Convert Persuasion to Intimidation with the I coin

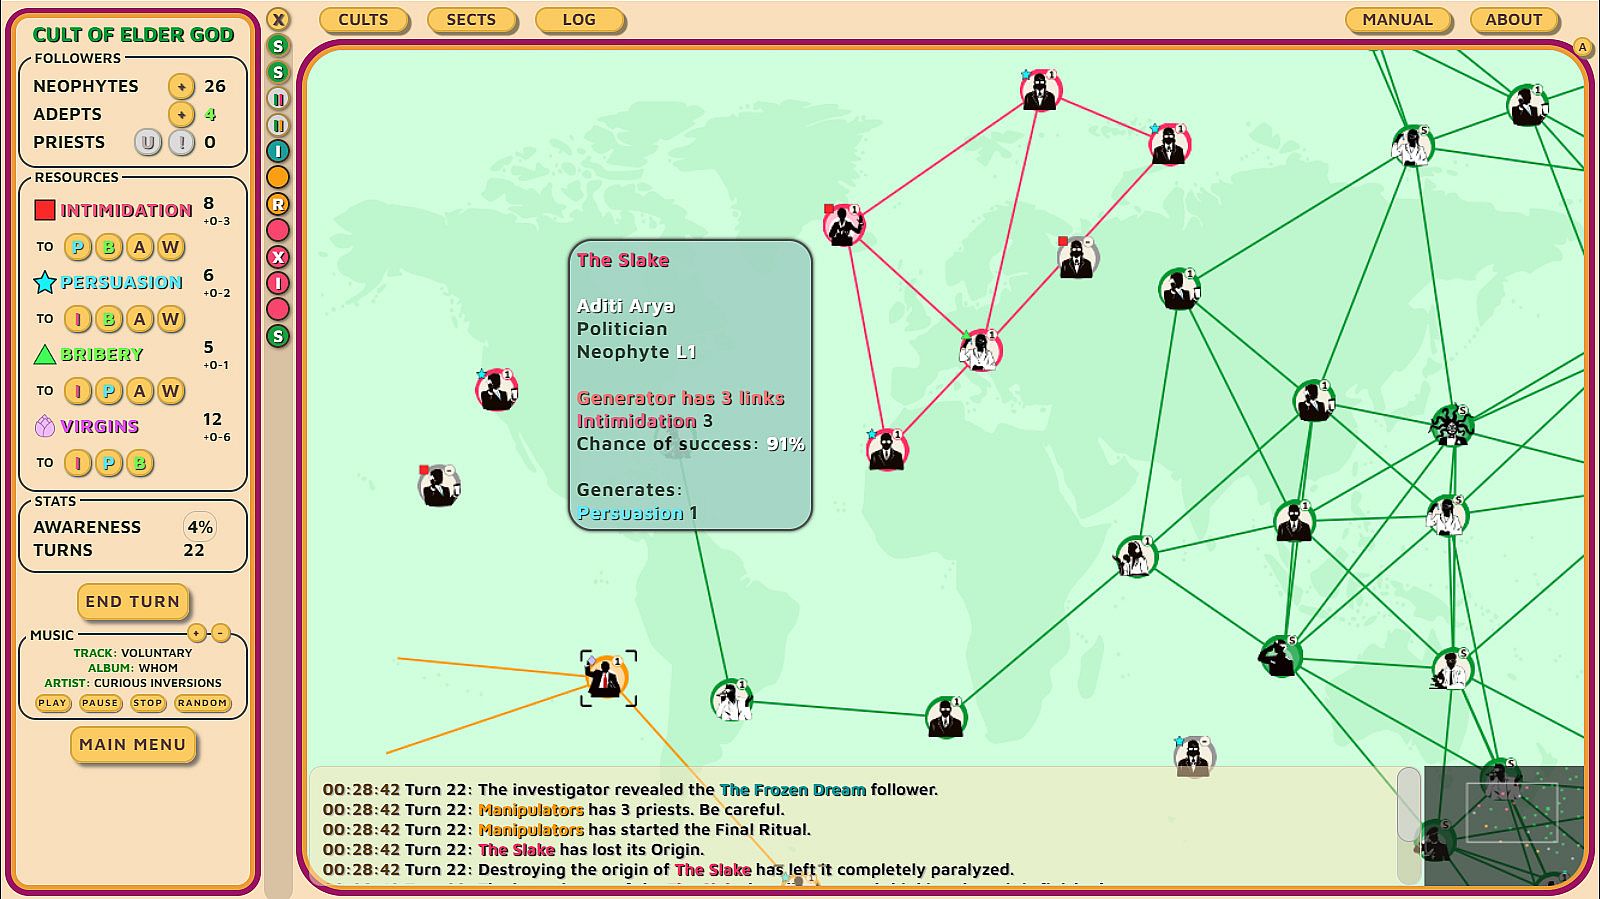[78, 319]
